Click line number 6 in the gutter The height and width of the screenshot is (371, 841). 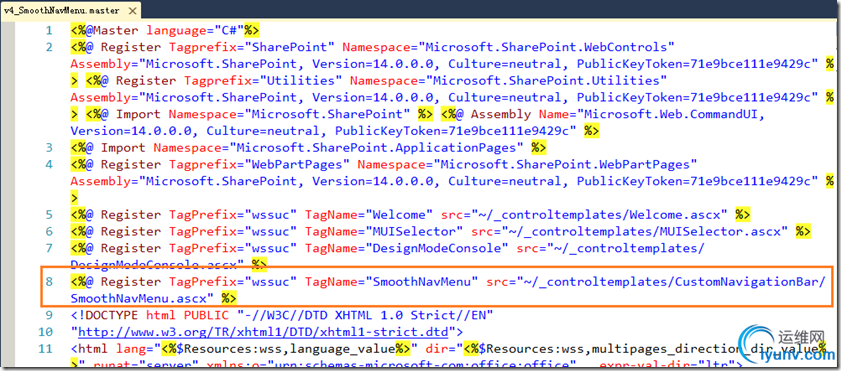tap(49, 231)
